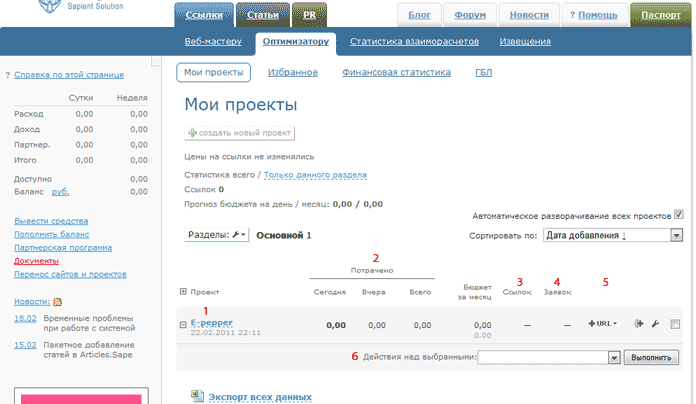Click the export arrow icon in E-pepper row
696x404 pixels.
coord(638,324)
